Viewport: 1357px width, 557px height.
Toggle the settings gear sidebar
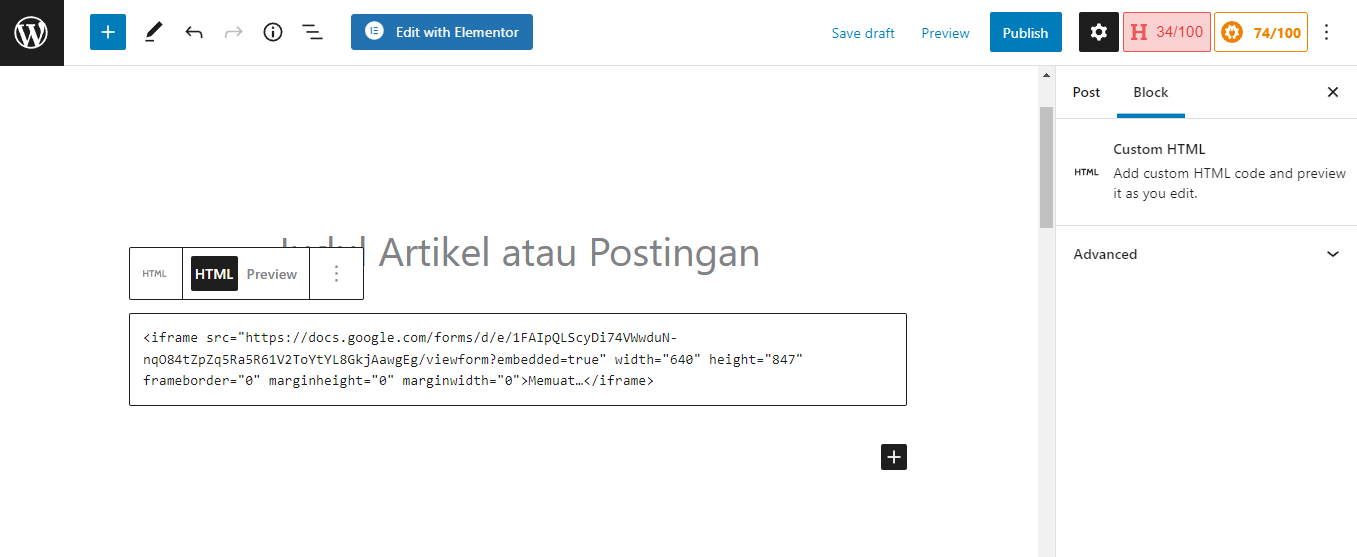click(1098, 32)
